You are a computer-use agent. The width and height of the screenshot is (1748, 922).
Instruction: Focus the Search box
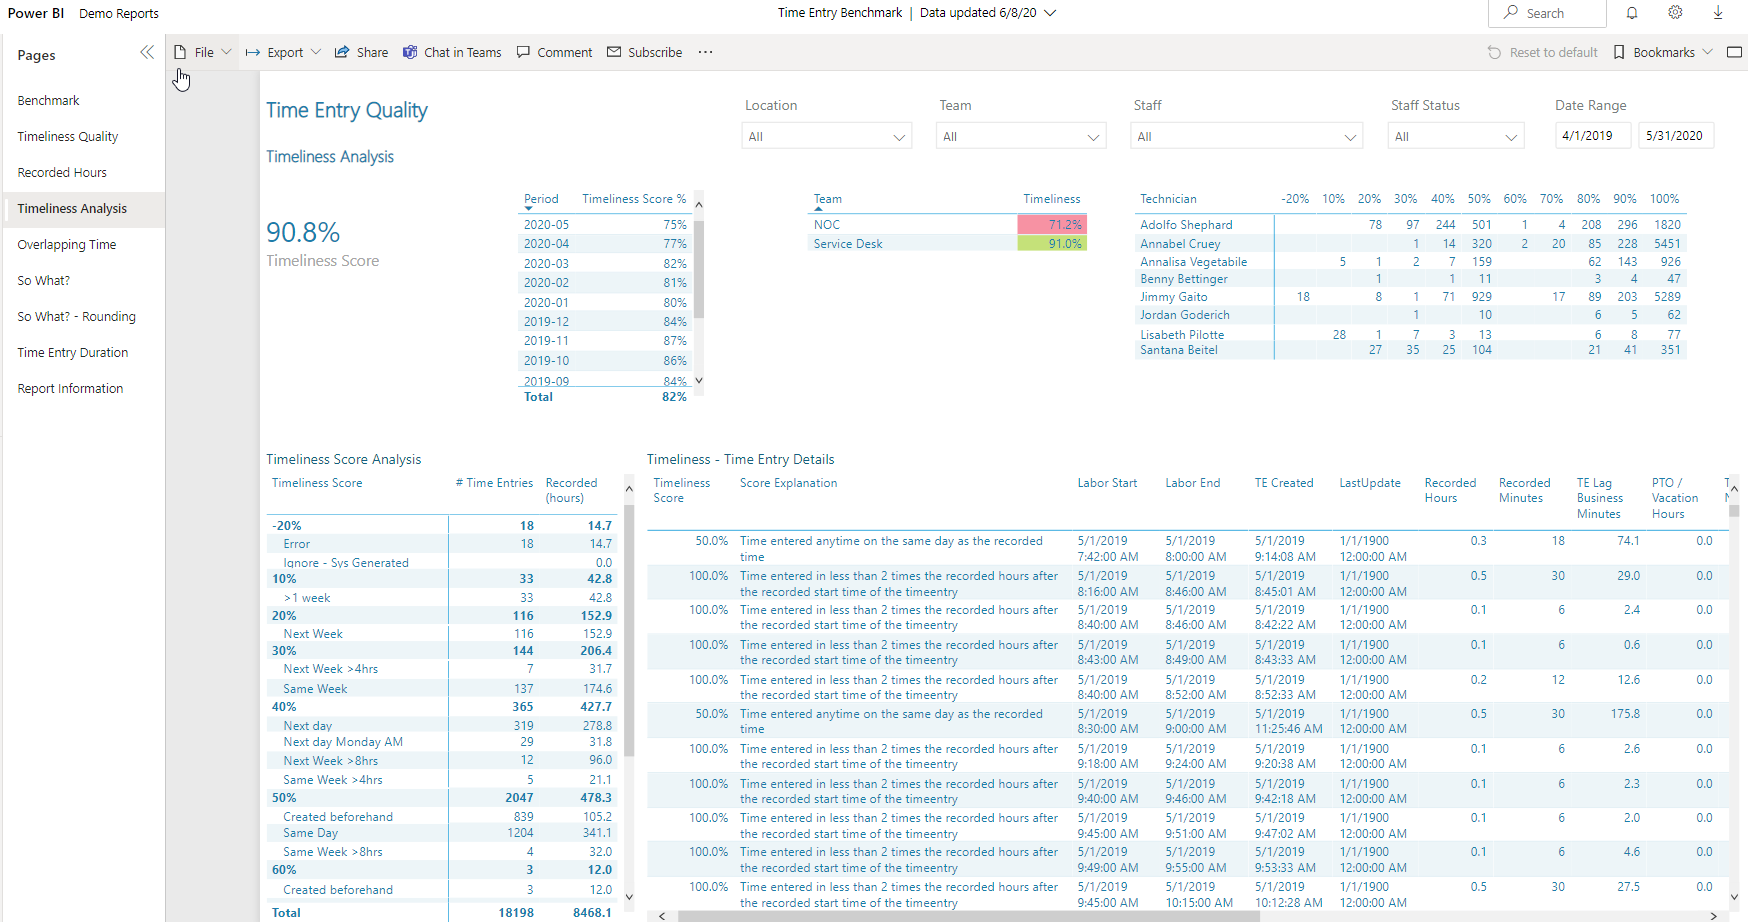coord(1548,13)
